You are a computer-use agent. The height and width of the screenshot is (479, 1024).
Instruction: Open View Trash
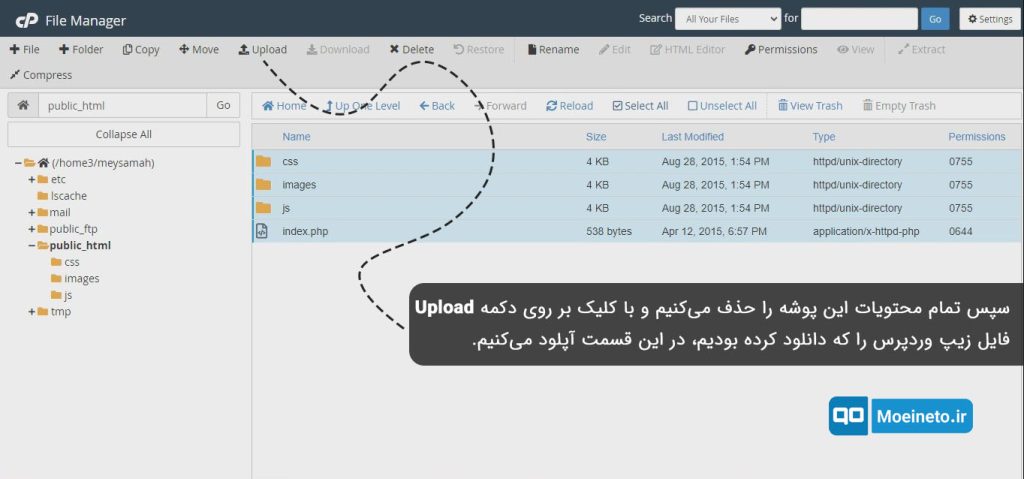(810, 106)
